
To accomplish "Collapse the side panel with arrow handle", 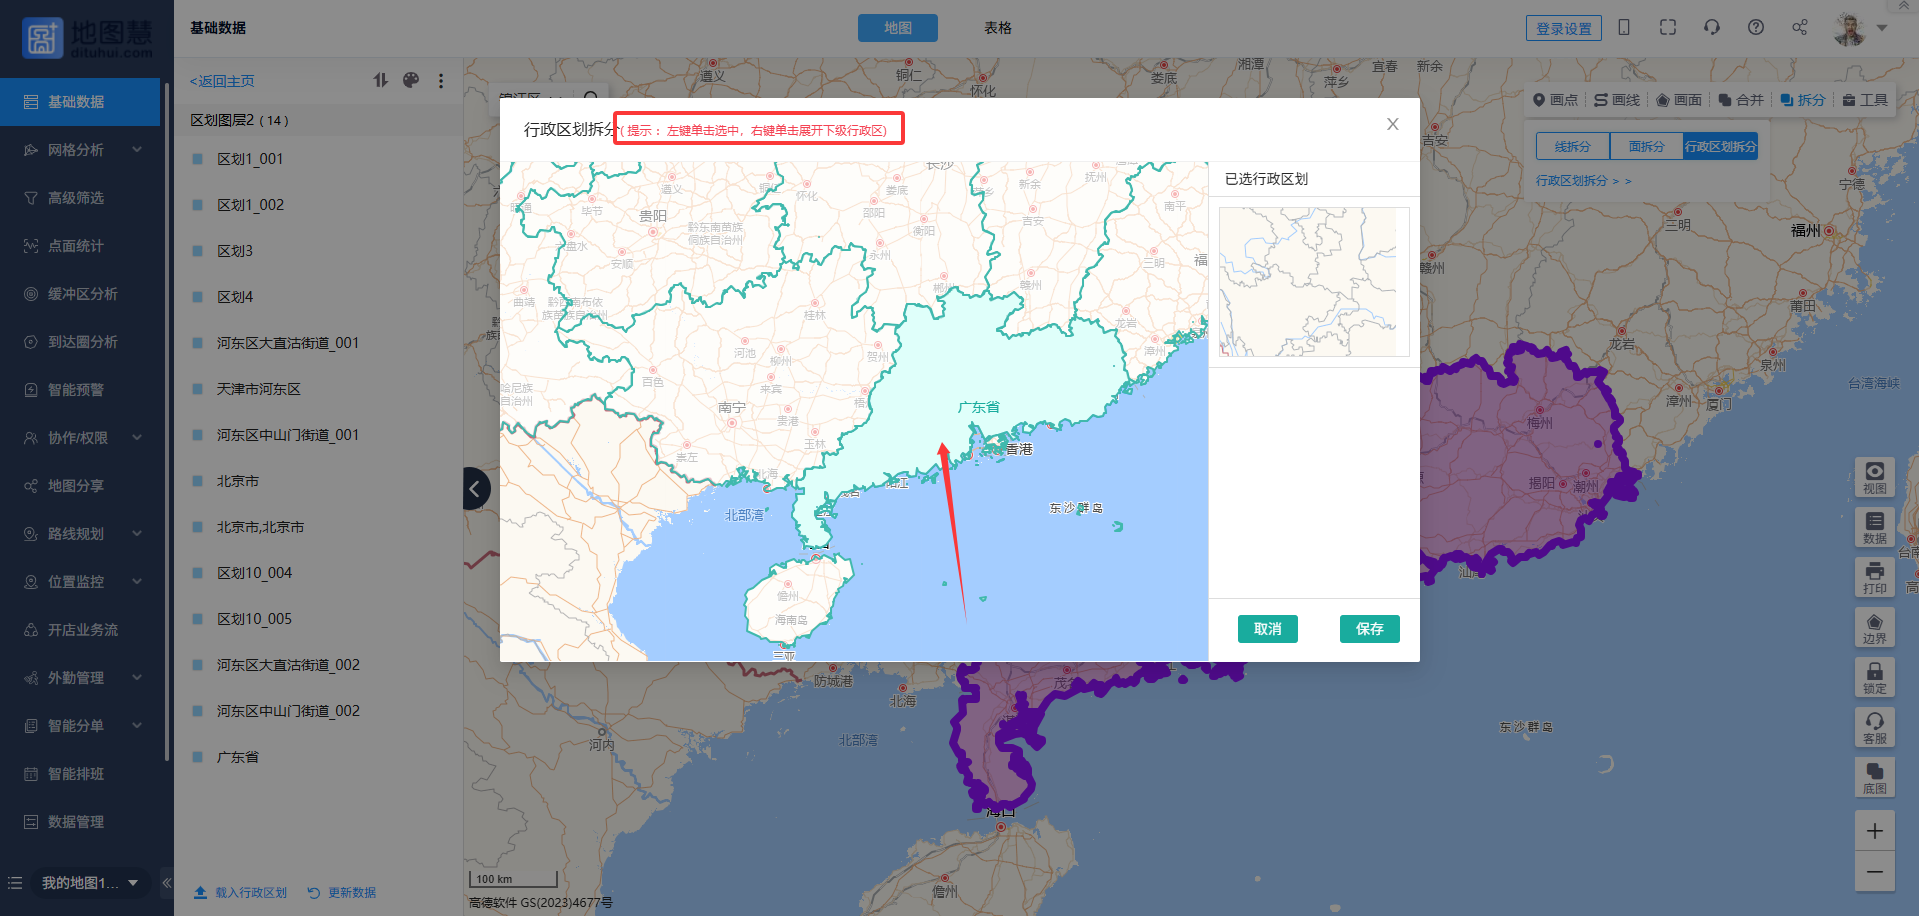I will [x=476, y=489].
